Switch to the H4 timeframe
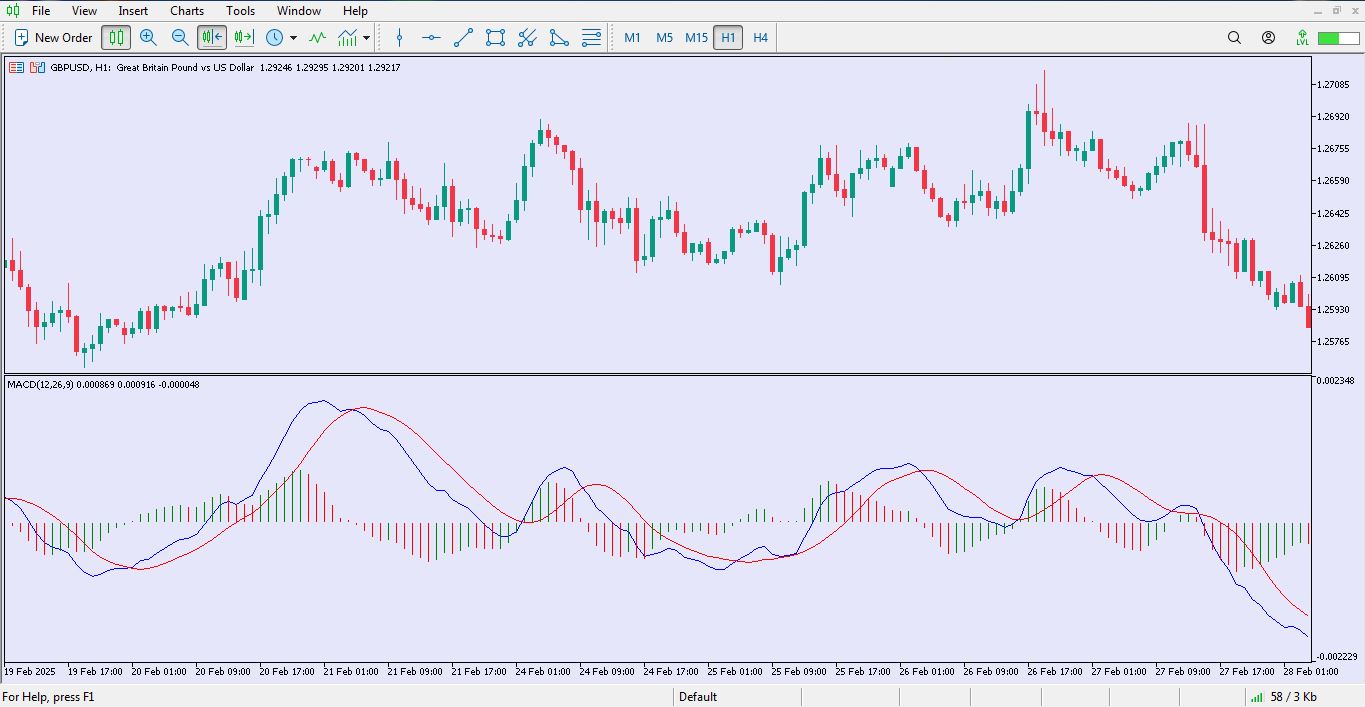1365x707 pixels. click(760, 38)
